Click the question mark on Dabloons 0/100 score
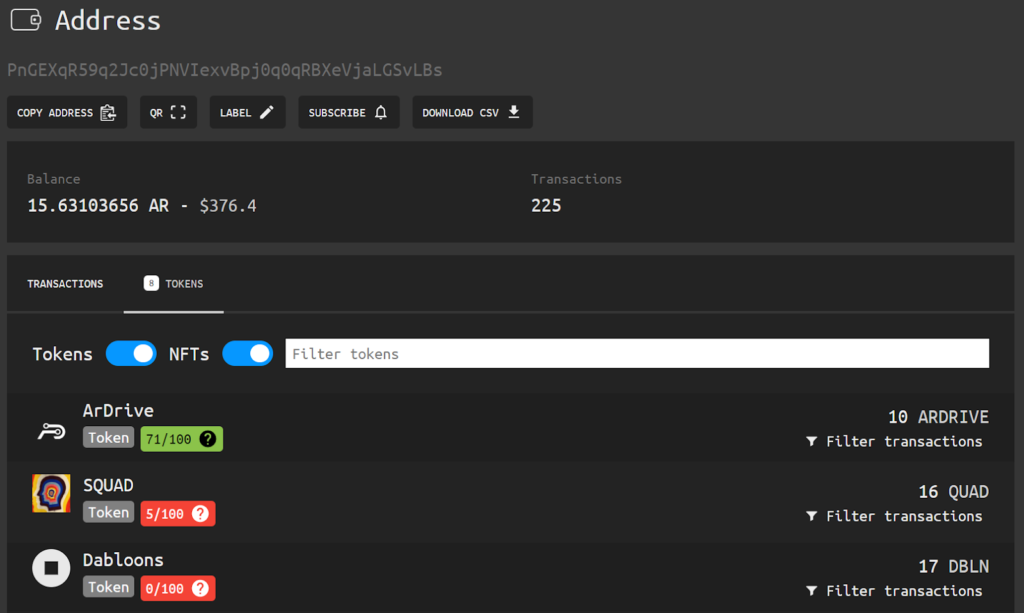Viewport: 1024px width, 613px height. (x=200, y=588)
